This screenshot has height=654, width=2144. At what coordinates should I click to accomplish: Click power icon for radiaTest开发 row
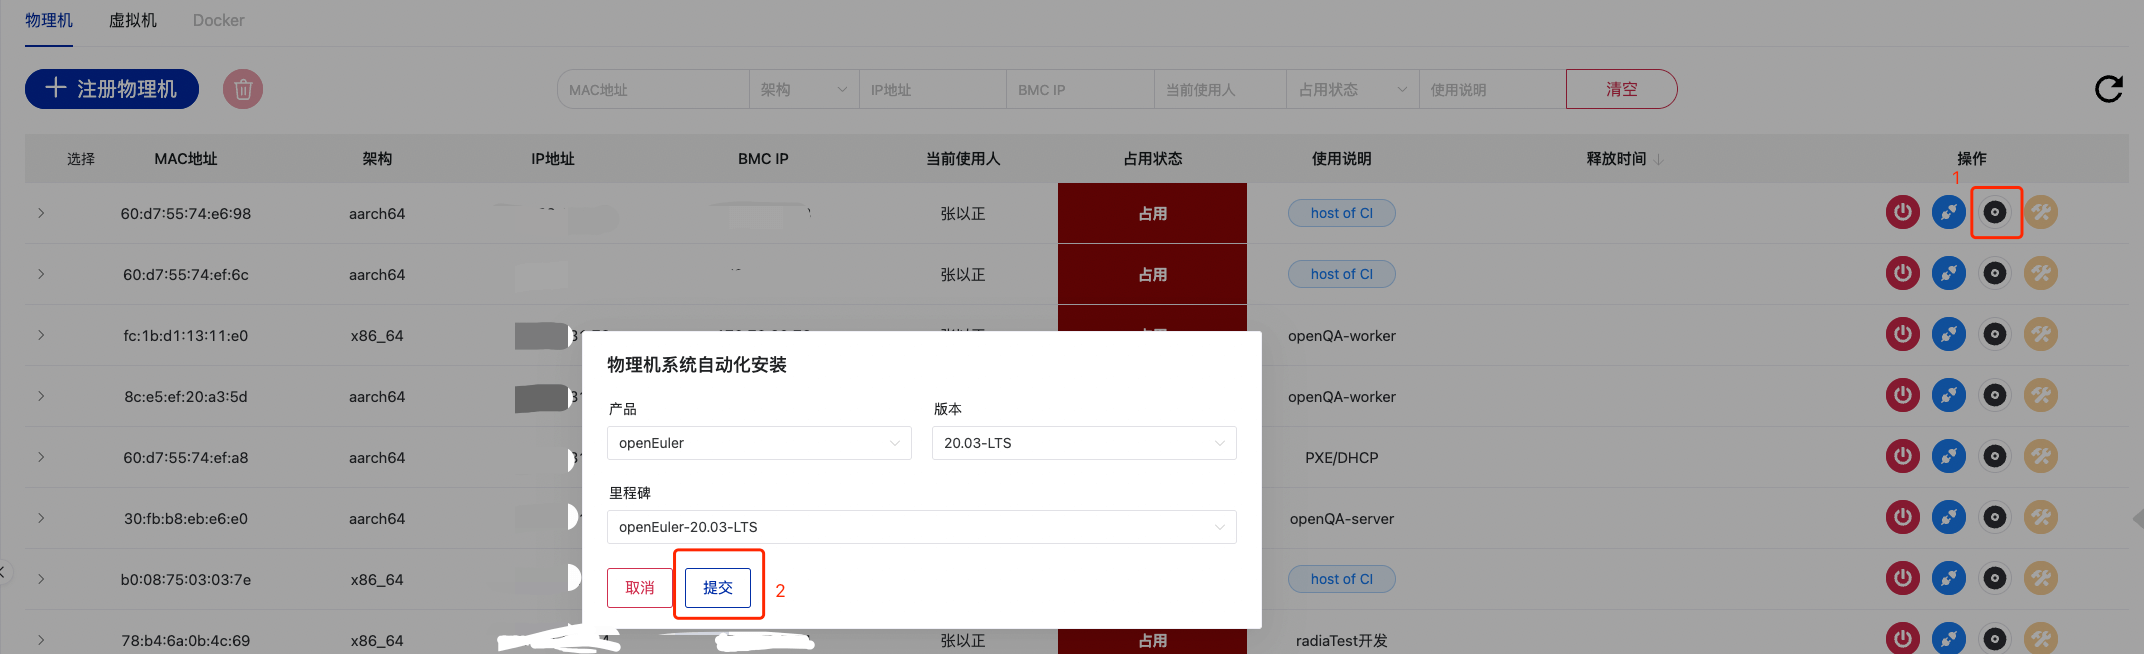pos(1902,639)
